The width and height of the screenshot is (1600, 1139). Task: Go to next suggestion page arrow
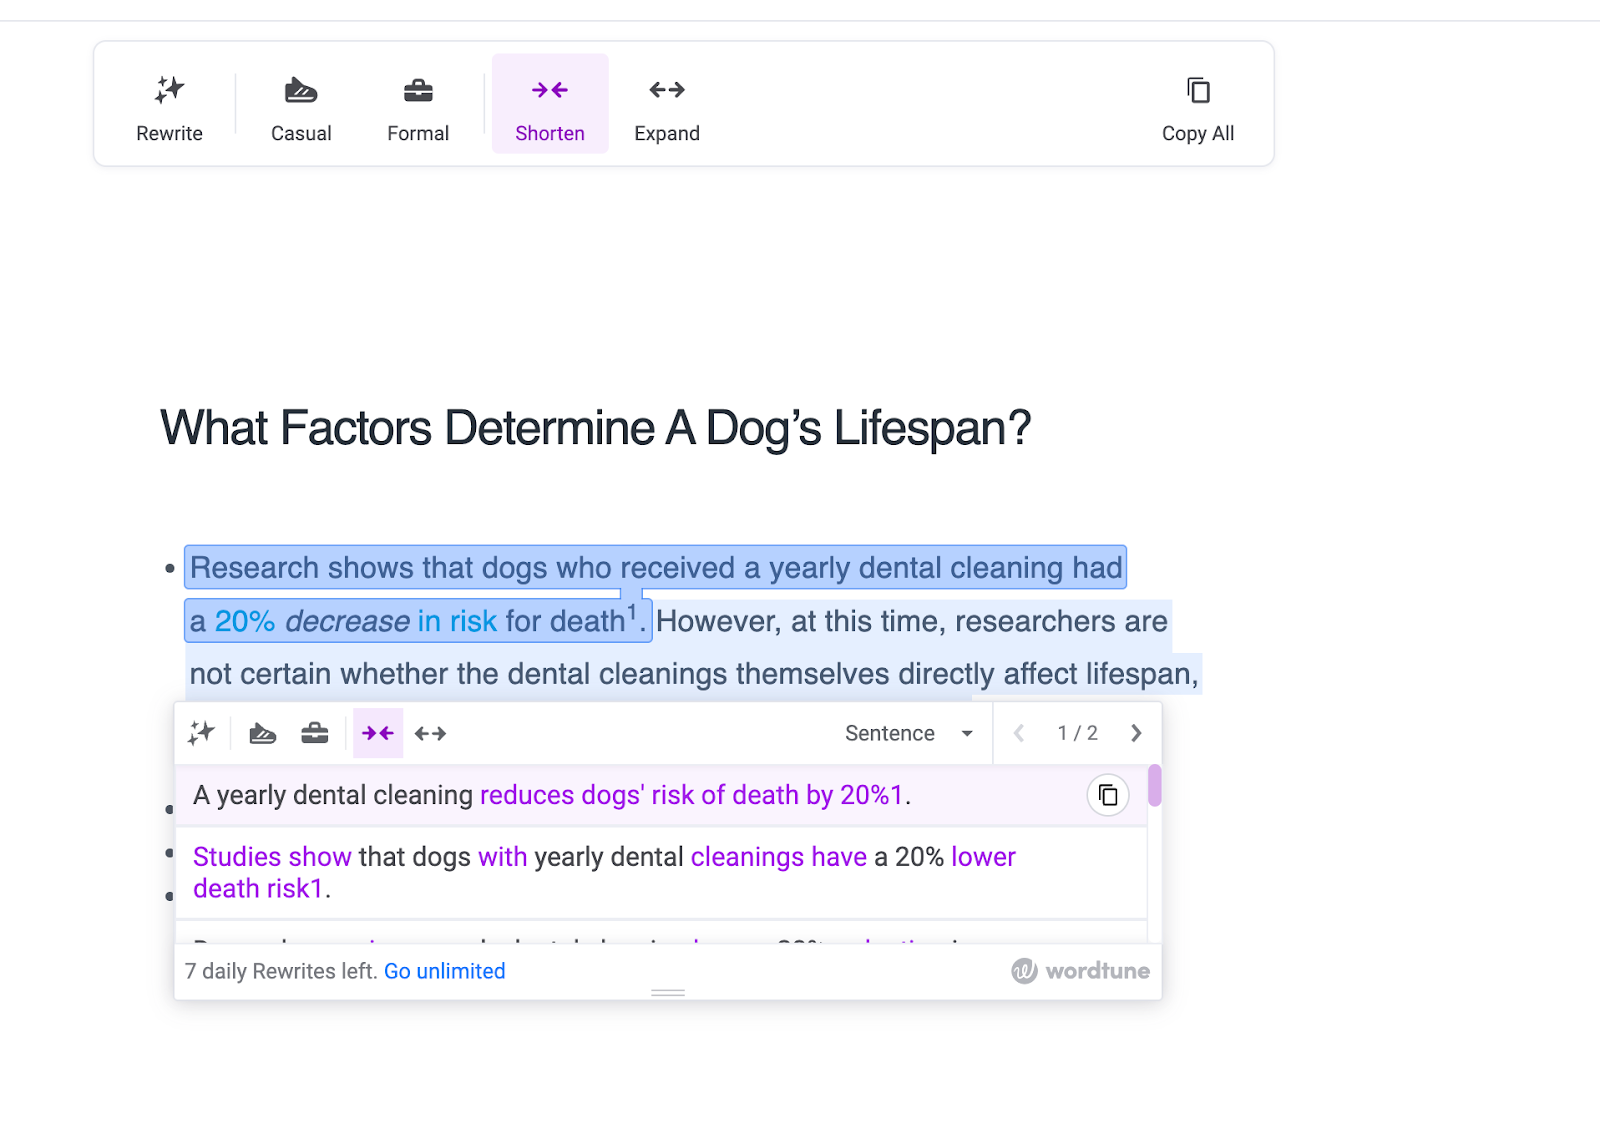(1136, 733)
